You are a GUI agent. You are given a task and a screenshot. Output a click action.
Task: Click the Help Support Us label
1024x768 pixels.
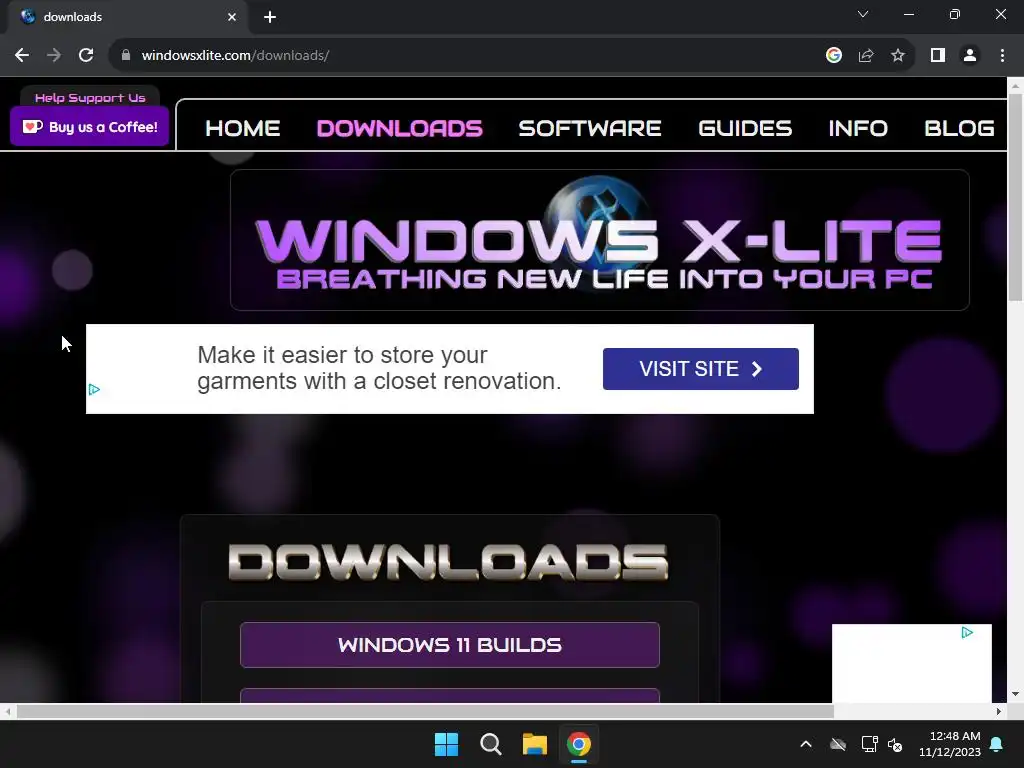[90, 98]
